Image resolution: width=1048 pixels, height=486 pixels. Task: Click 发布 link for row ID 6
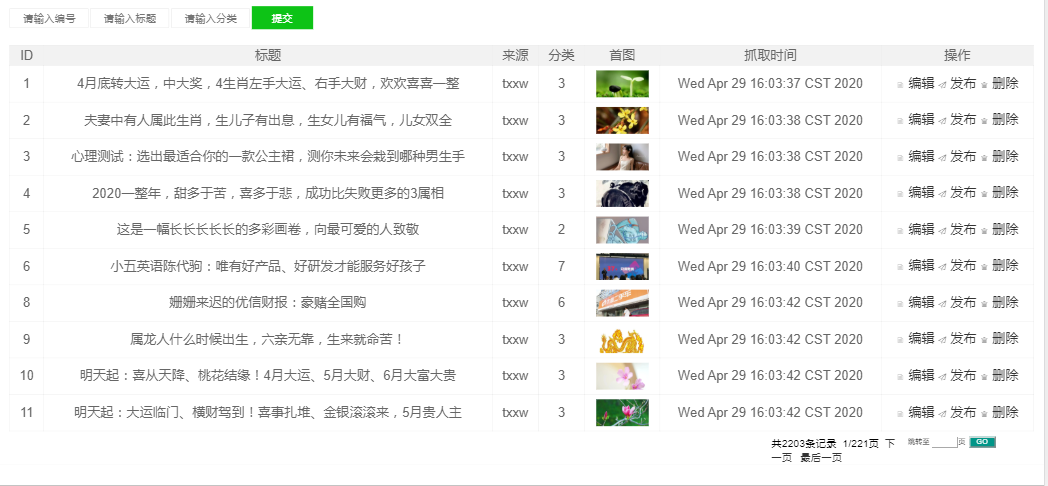tap(963, 265)
